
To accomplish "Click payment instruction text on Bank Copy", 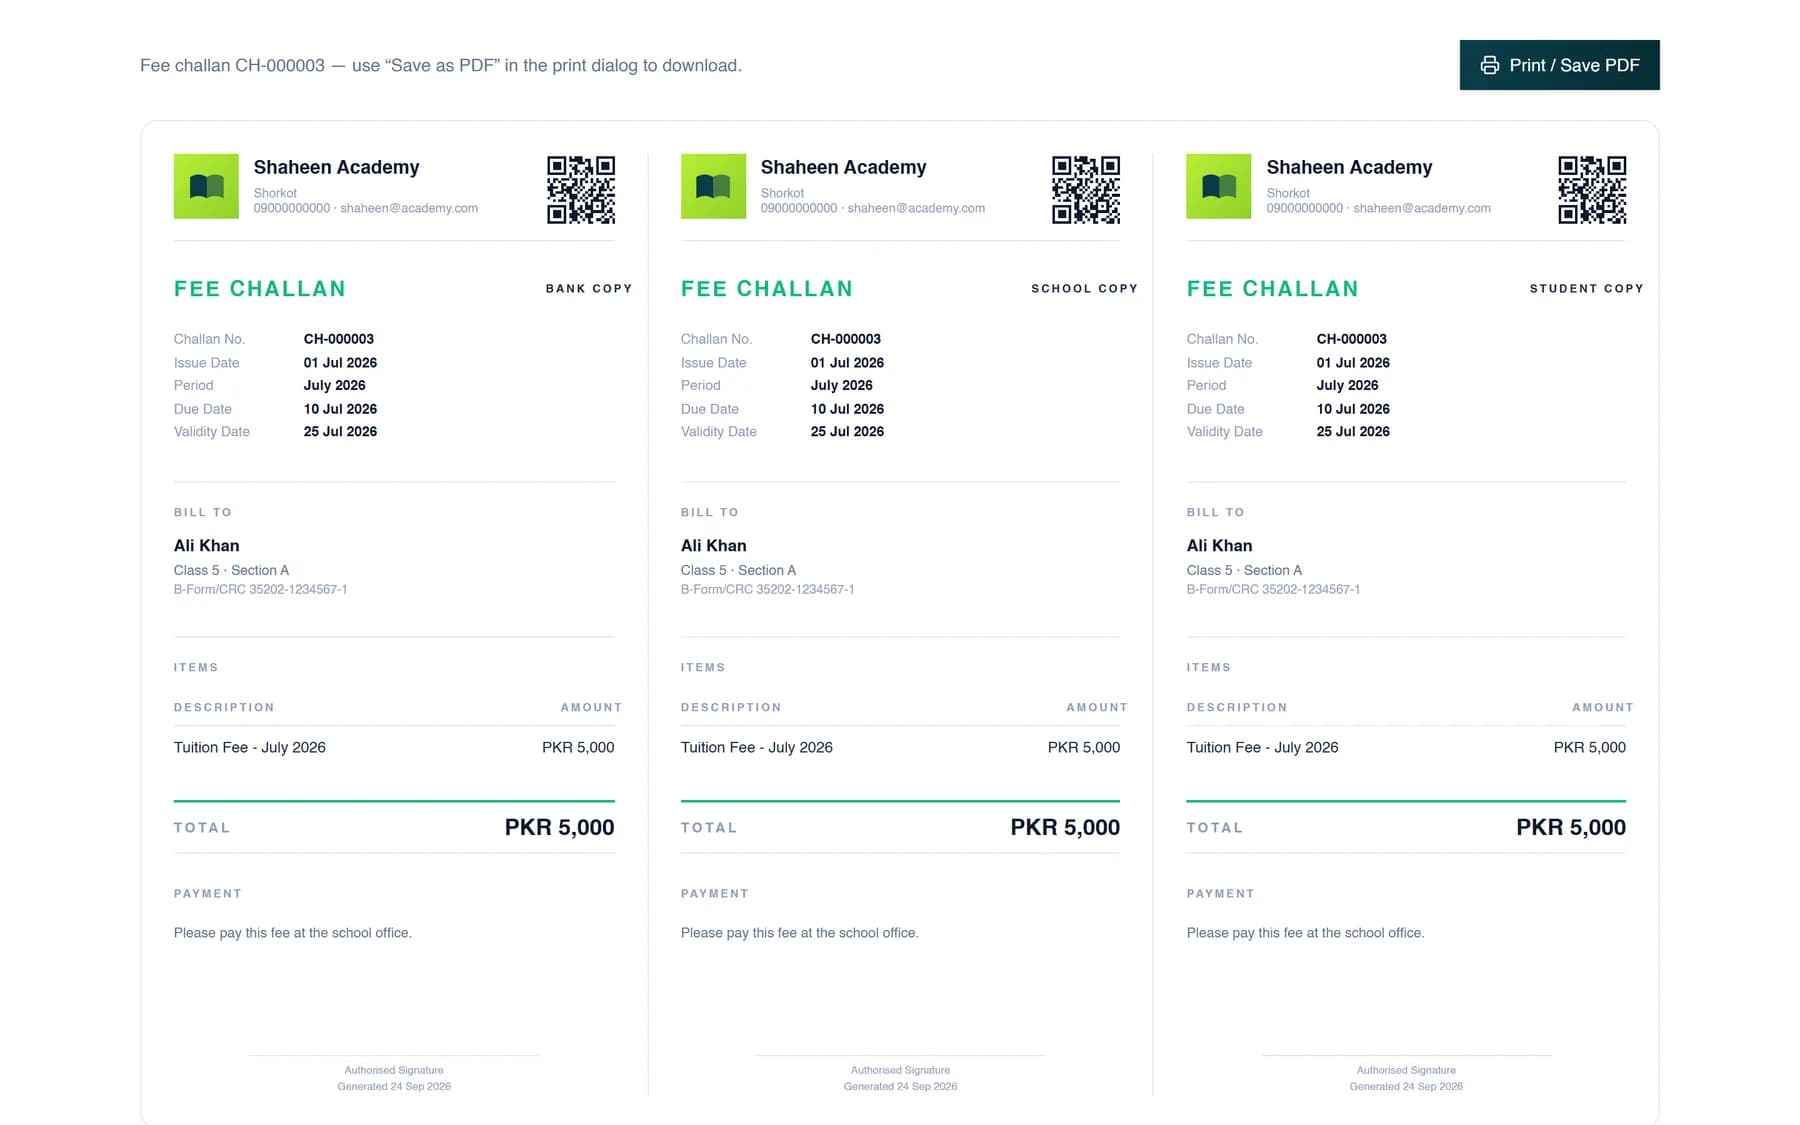I will [x=293, y=933].
